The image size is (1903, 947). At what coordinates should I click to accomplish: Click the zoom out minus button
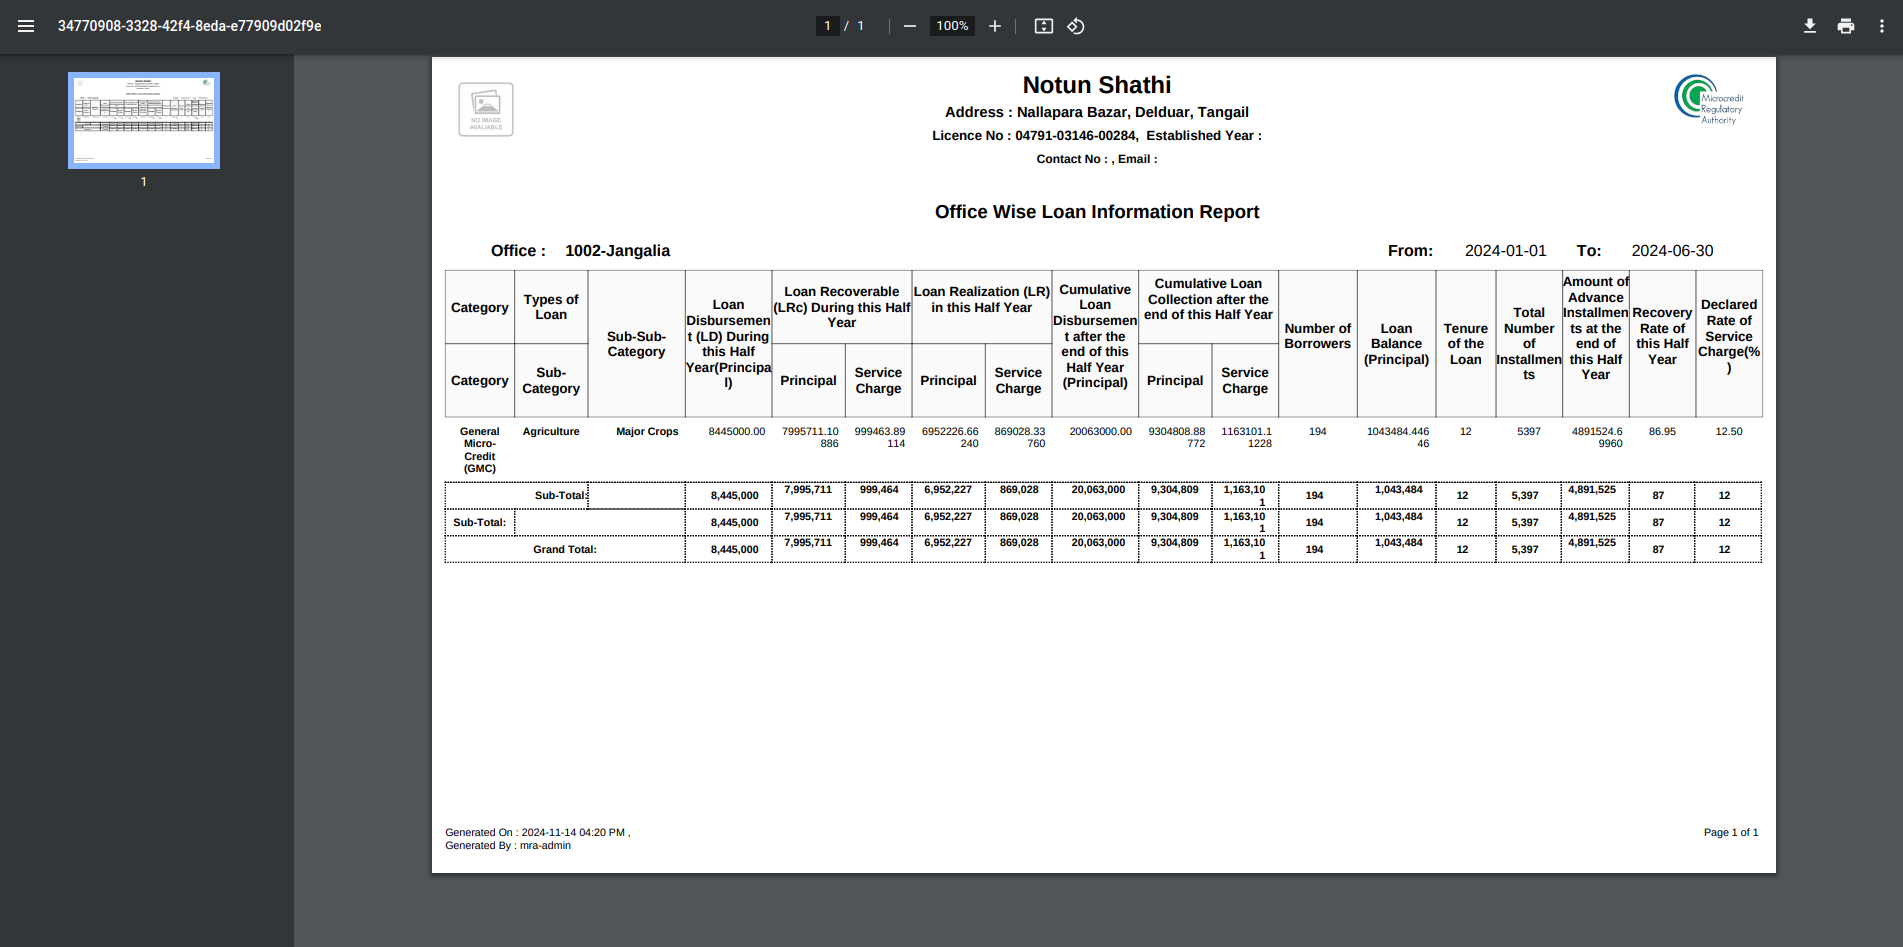910,26
